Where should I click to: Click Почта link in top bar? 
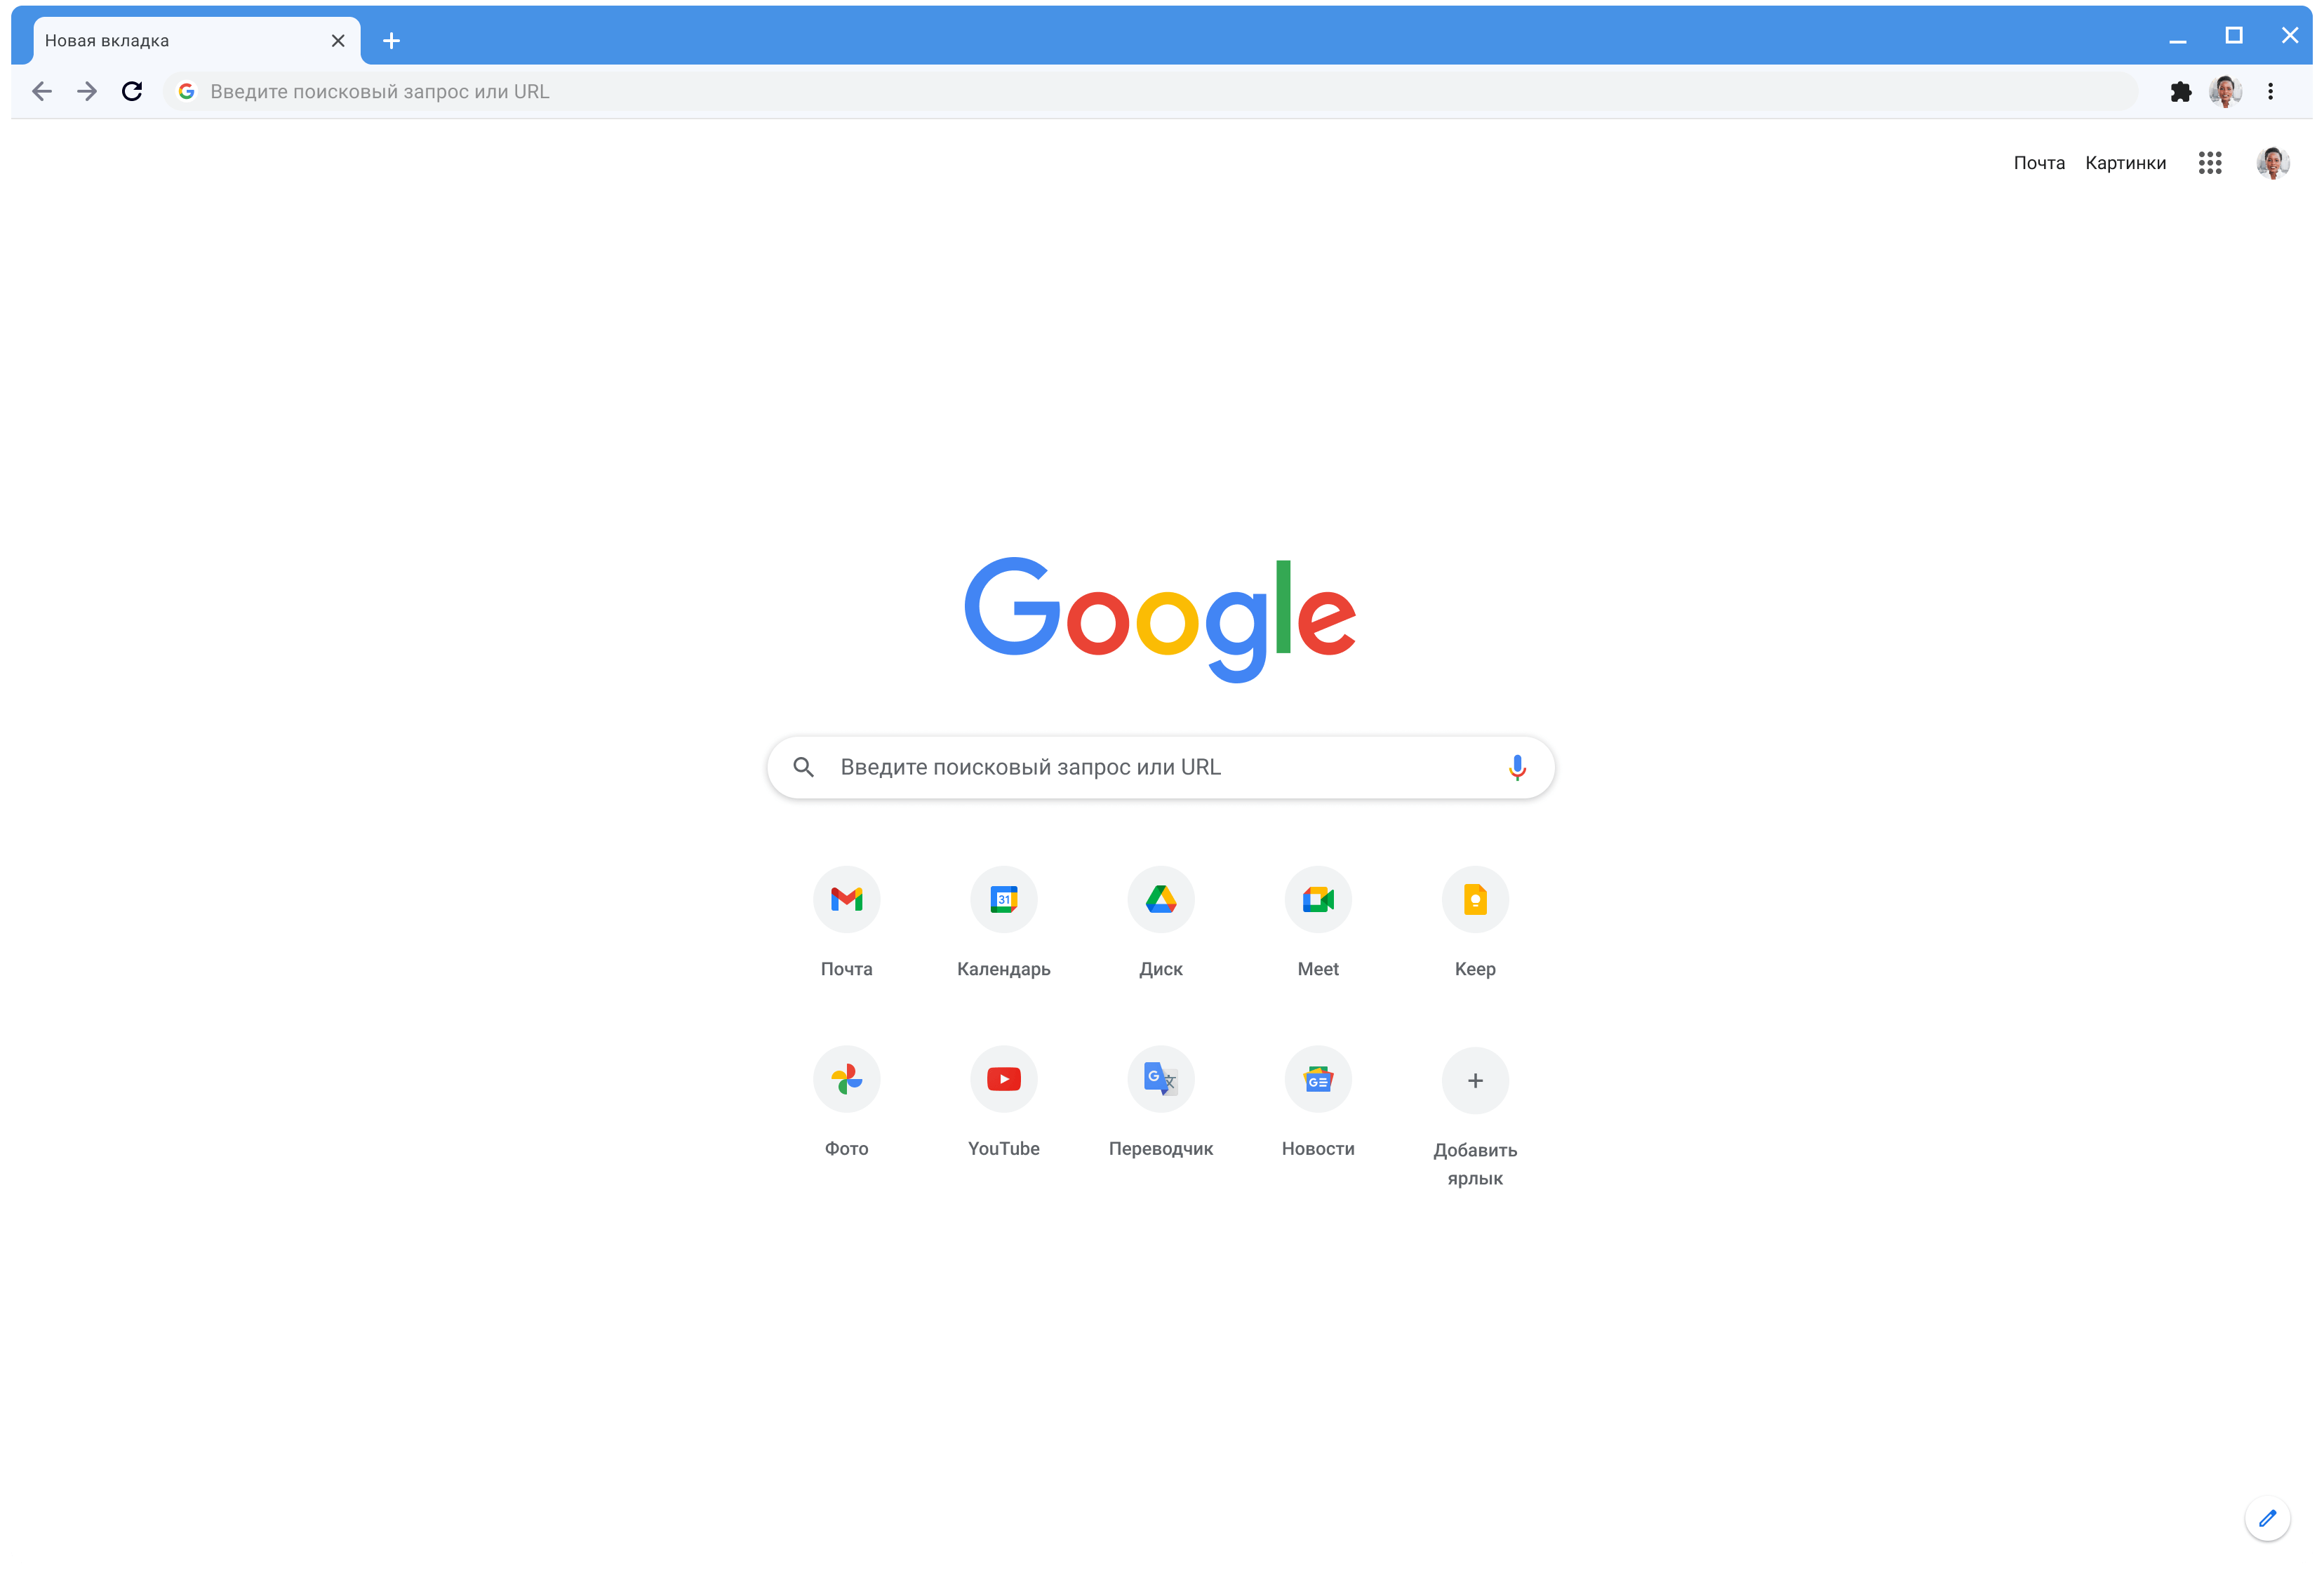(2036, 161)
